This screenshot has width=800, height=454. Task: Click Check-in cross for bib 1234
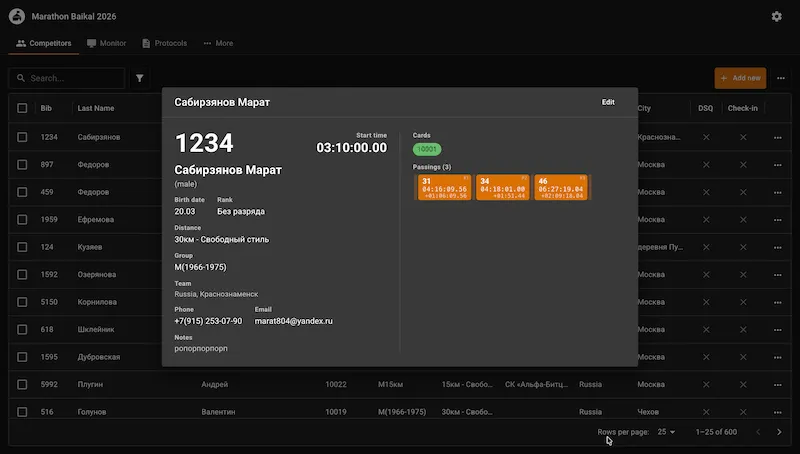[743, 137]
